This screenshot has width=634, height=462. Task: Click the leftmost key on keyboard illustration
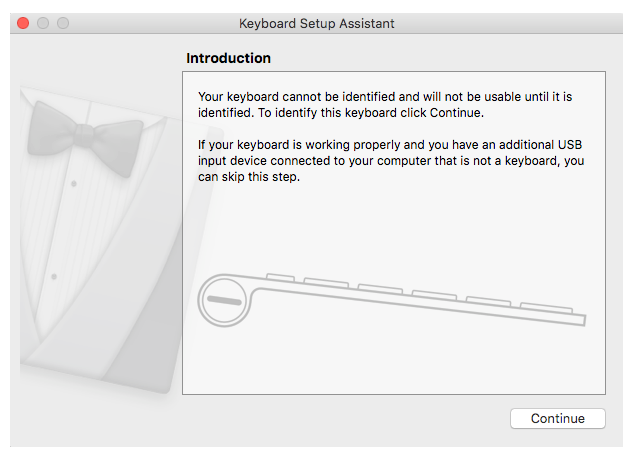coord(281,277)
